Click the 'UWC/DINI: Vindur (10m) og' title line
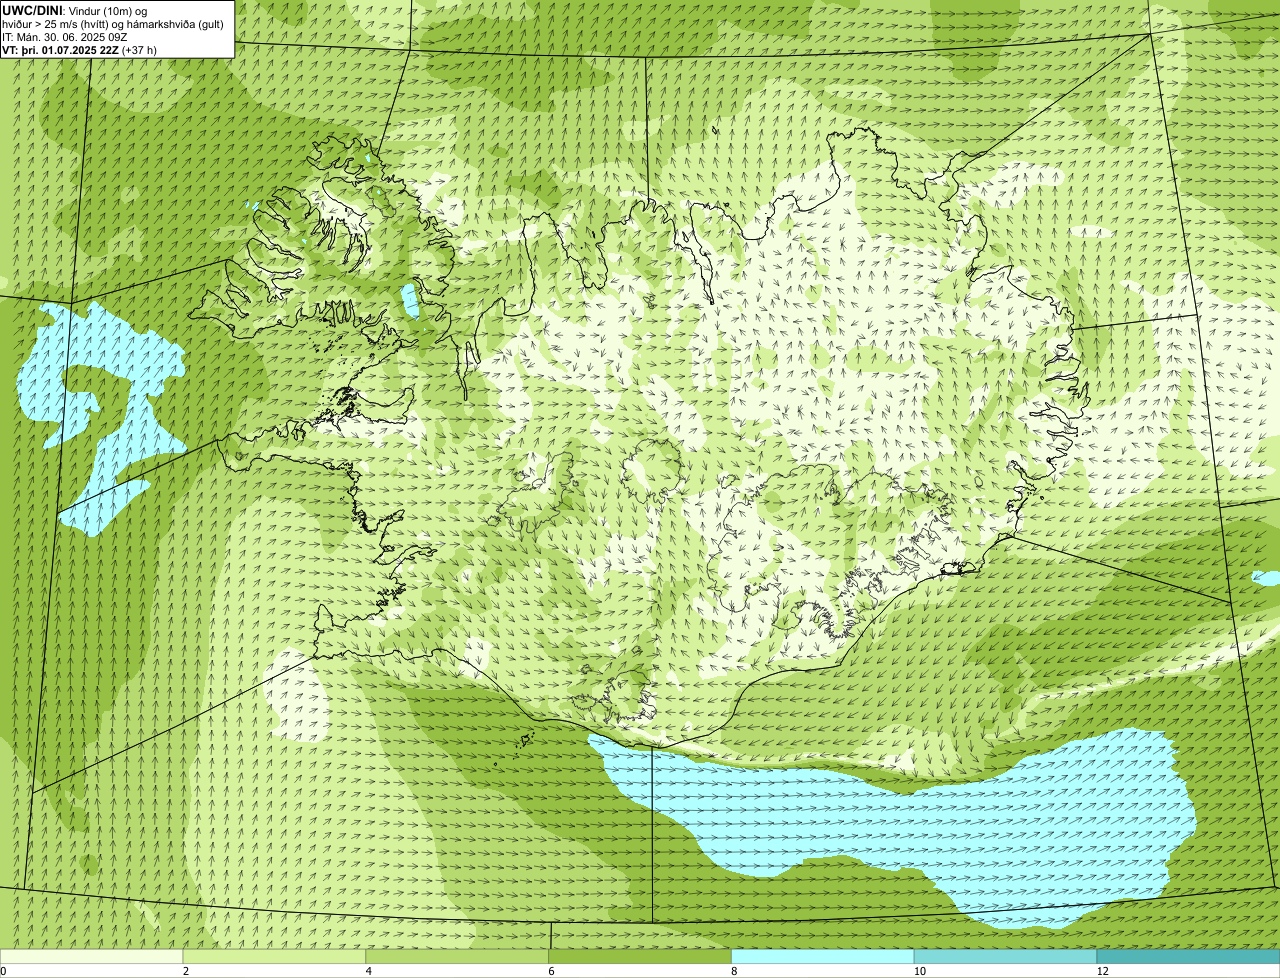The width and height of the screenshot is (1280, 978). pyautogui.click(x=74, y=10)
